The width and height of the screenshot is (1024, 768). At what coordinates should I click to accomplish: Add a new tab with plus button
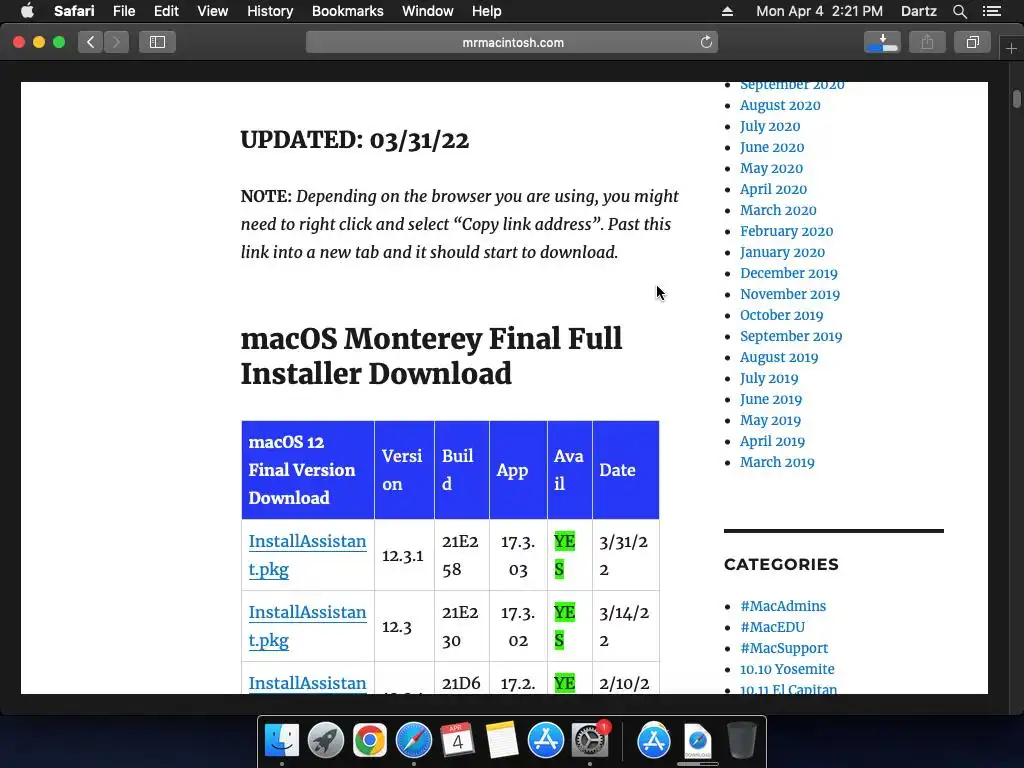coord(1011,49)
